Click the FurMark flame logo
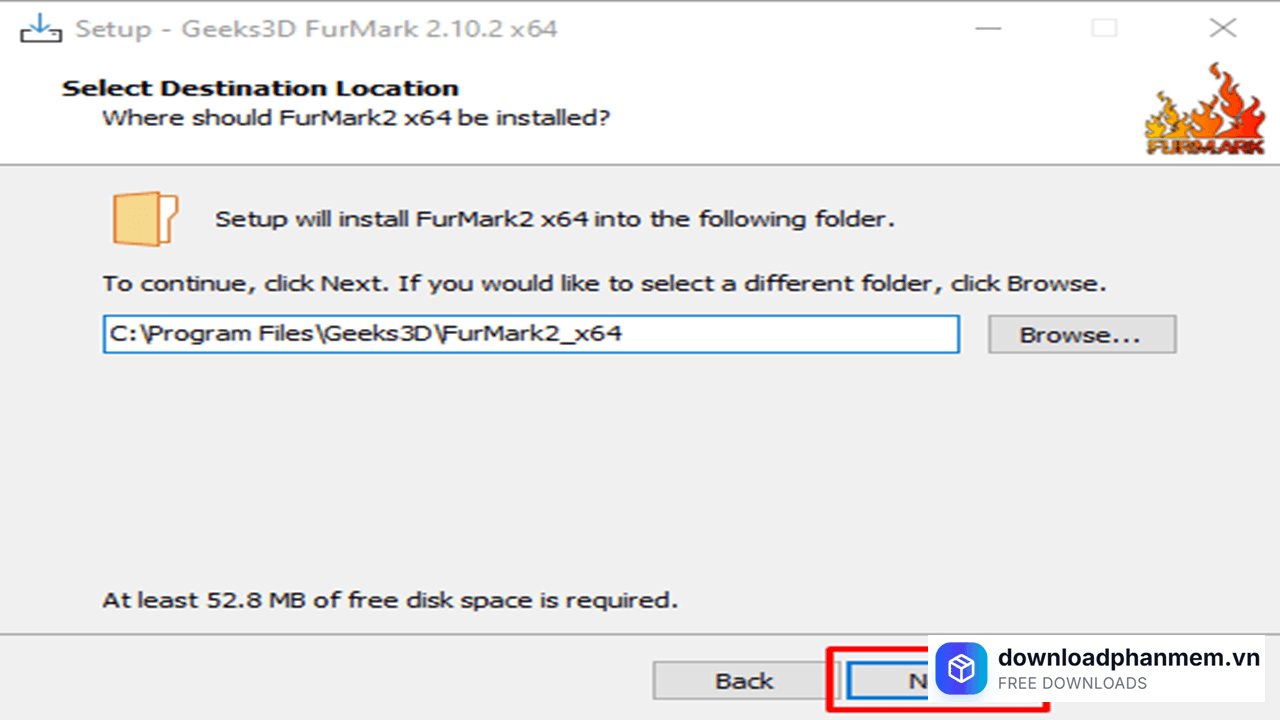This screenshot has width=1280, height=720. pos(1204,108)
